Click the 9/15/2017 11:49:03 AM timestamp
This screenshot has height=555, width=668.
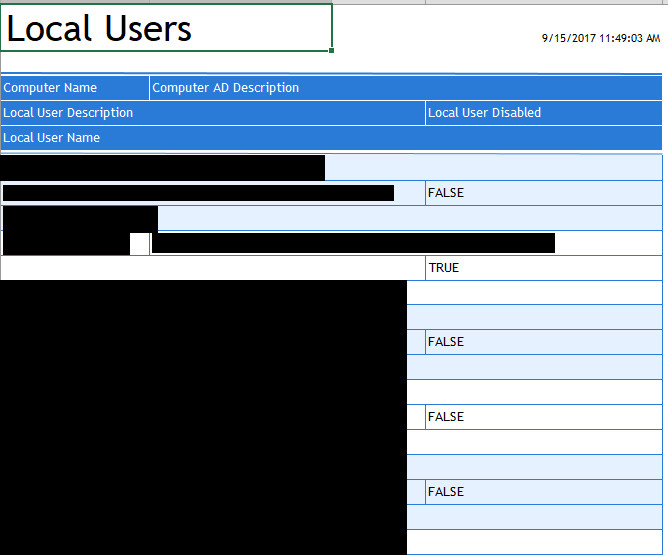tap(600, 38)
